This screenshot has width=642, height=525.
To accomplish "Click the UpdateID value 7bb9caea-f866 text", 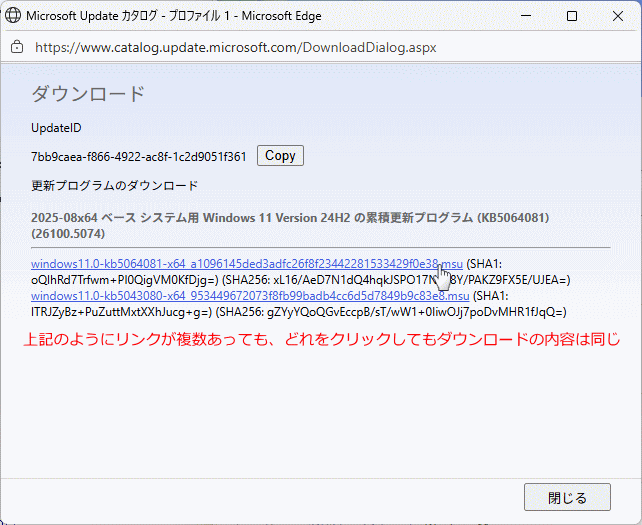I will coord(139,157).
